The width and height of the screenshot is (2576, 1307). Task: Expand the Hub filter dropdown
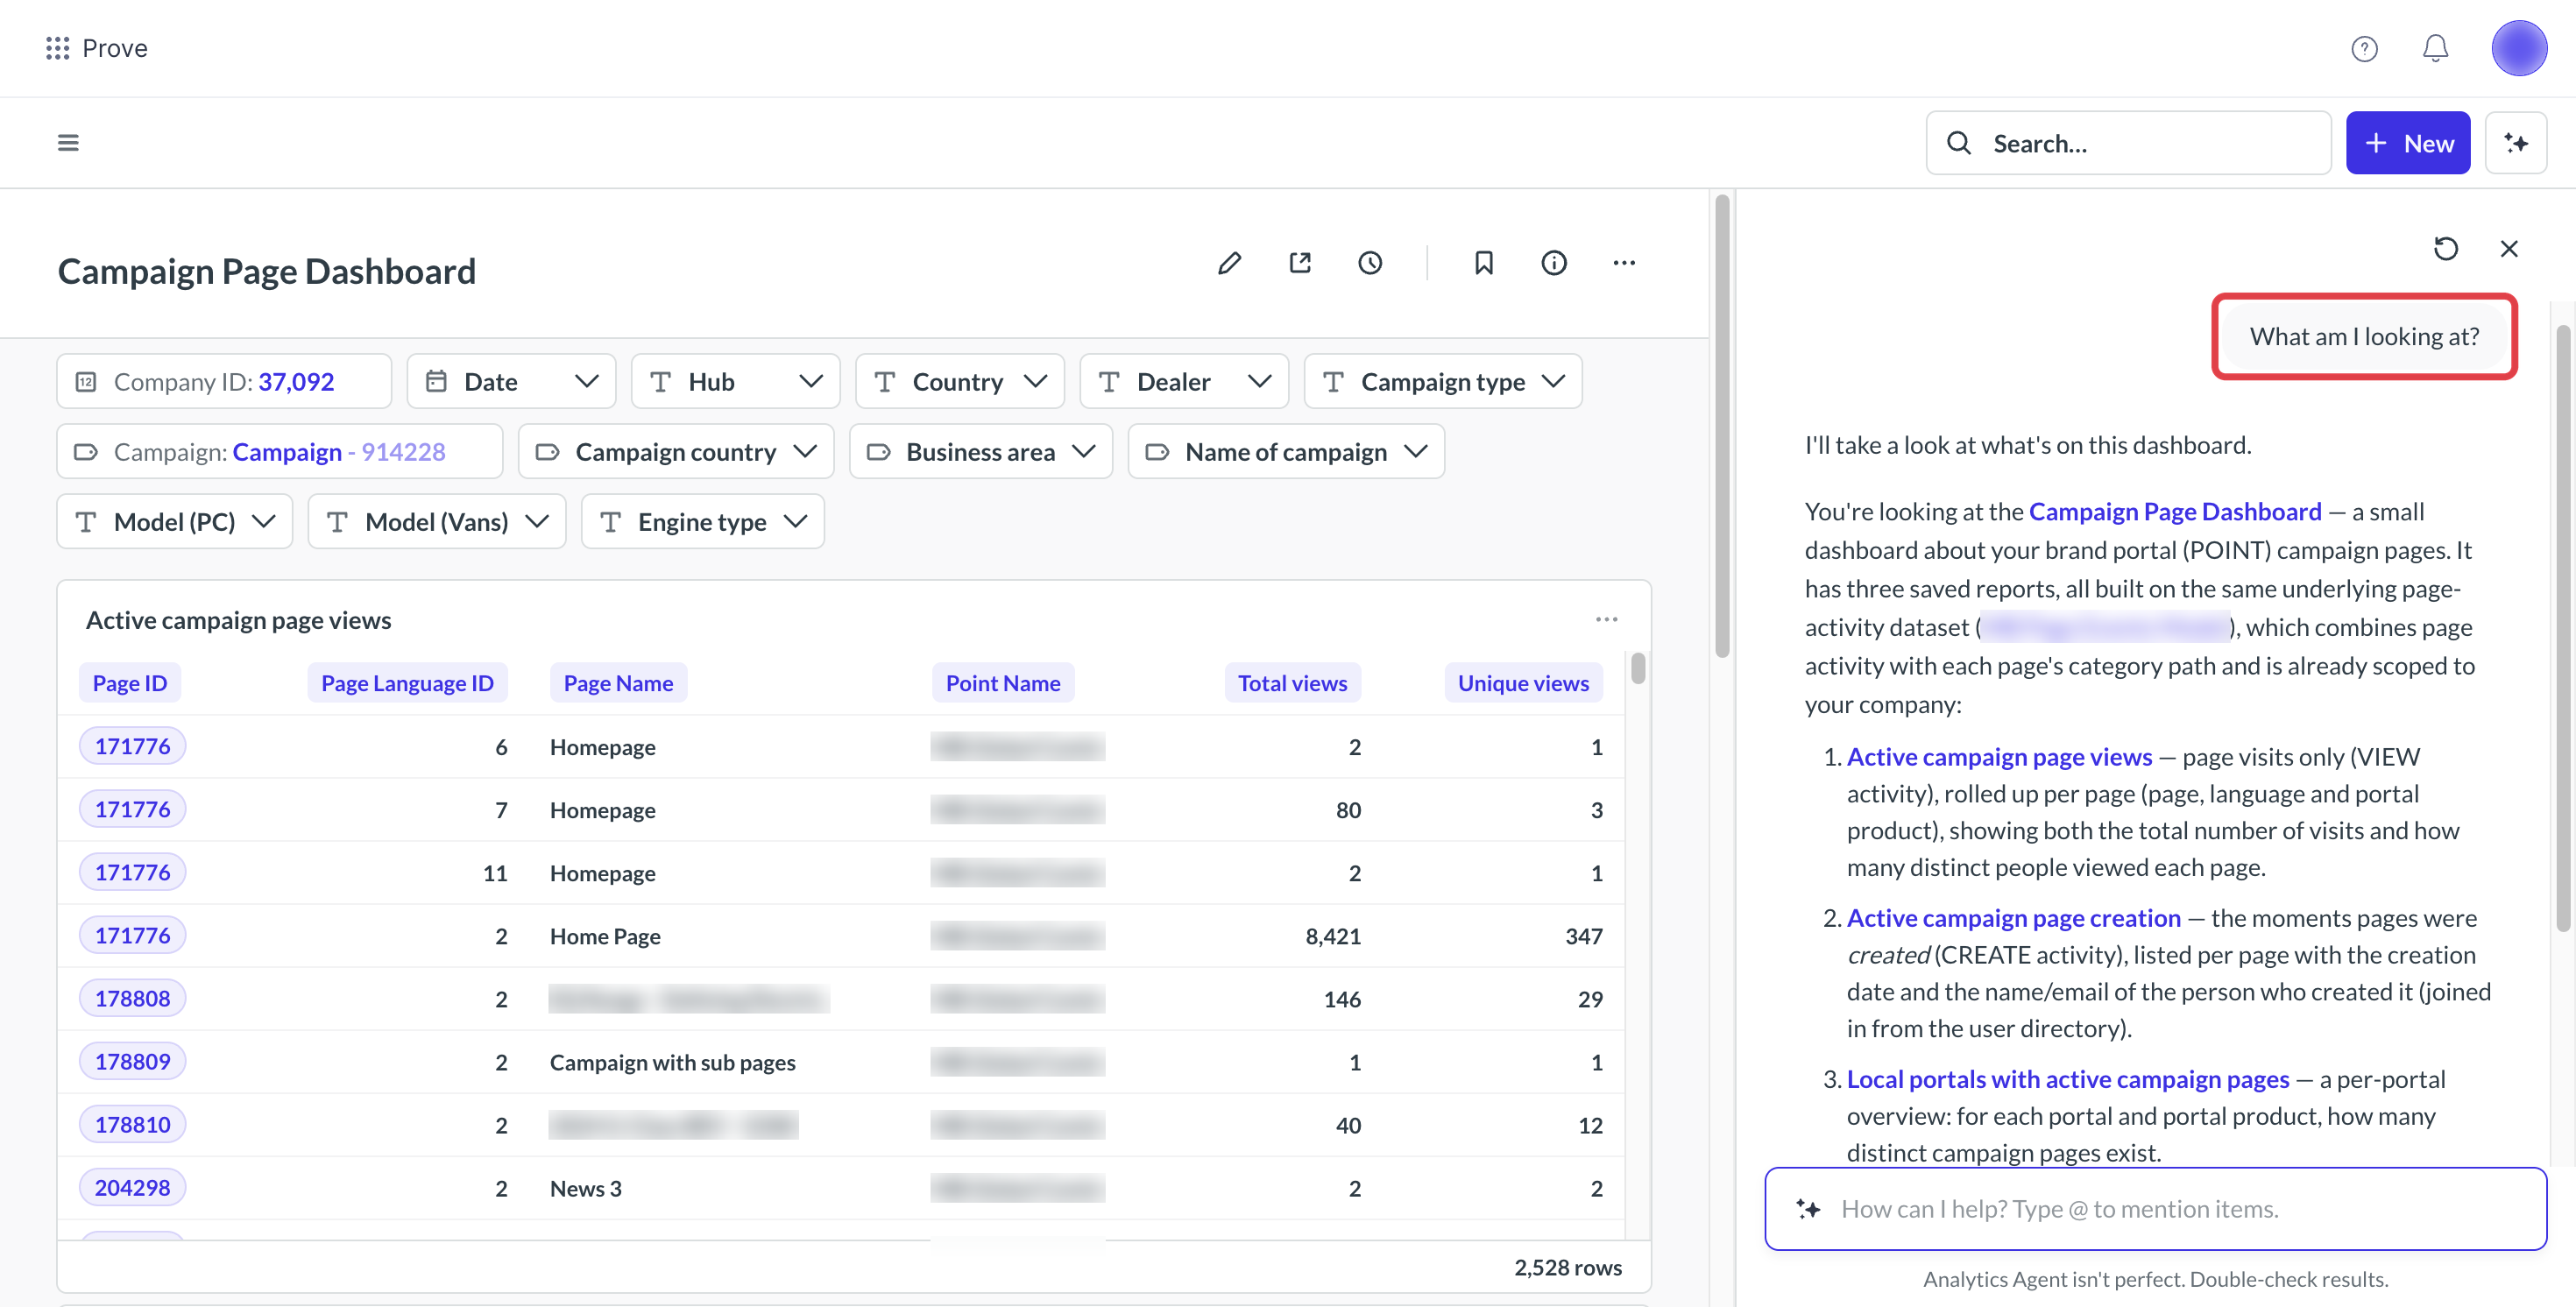point(735,381)
